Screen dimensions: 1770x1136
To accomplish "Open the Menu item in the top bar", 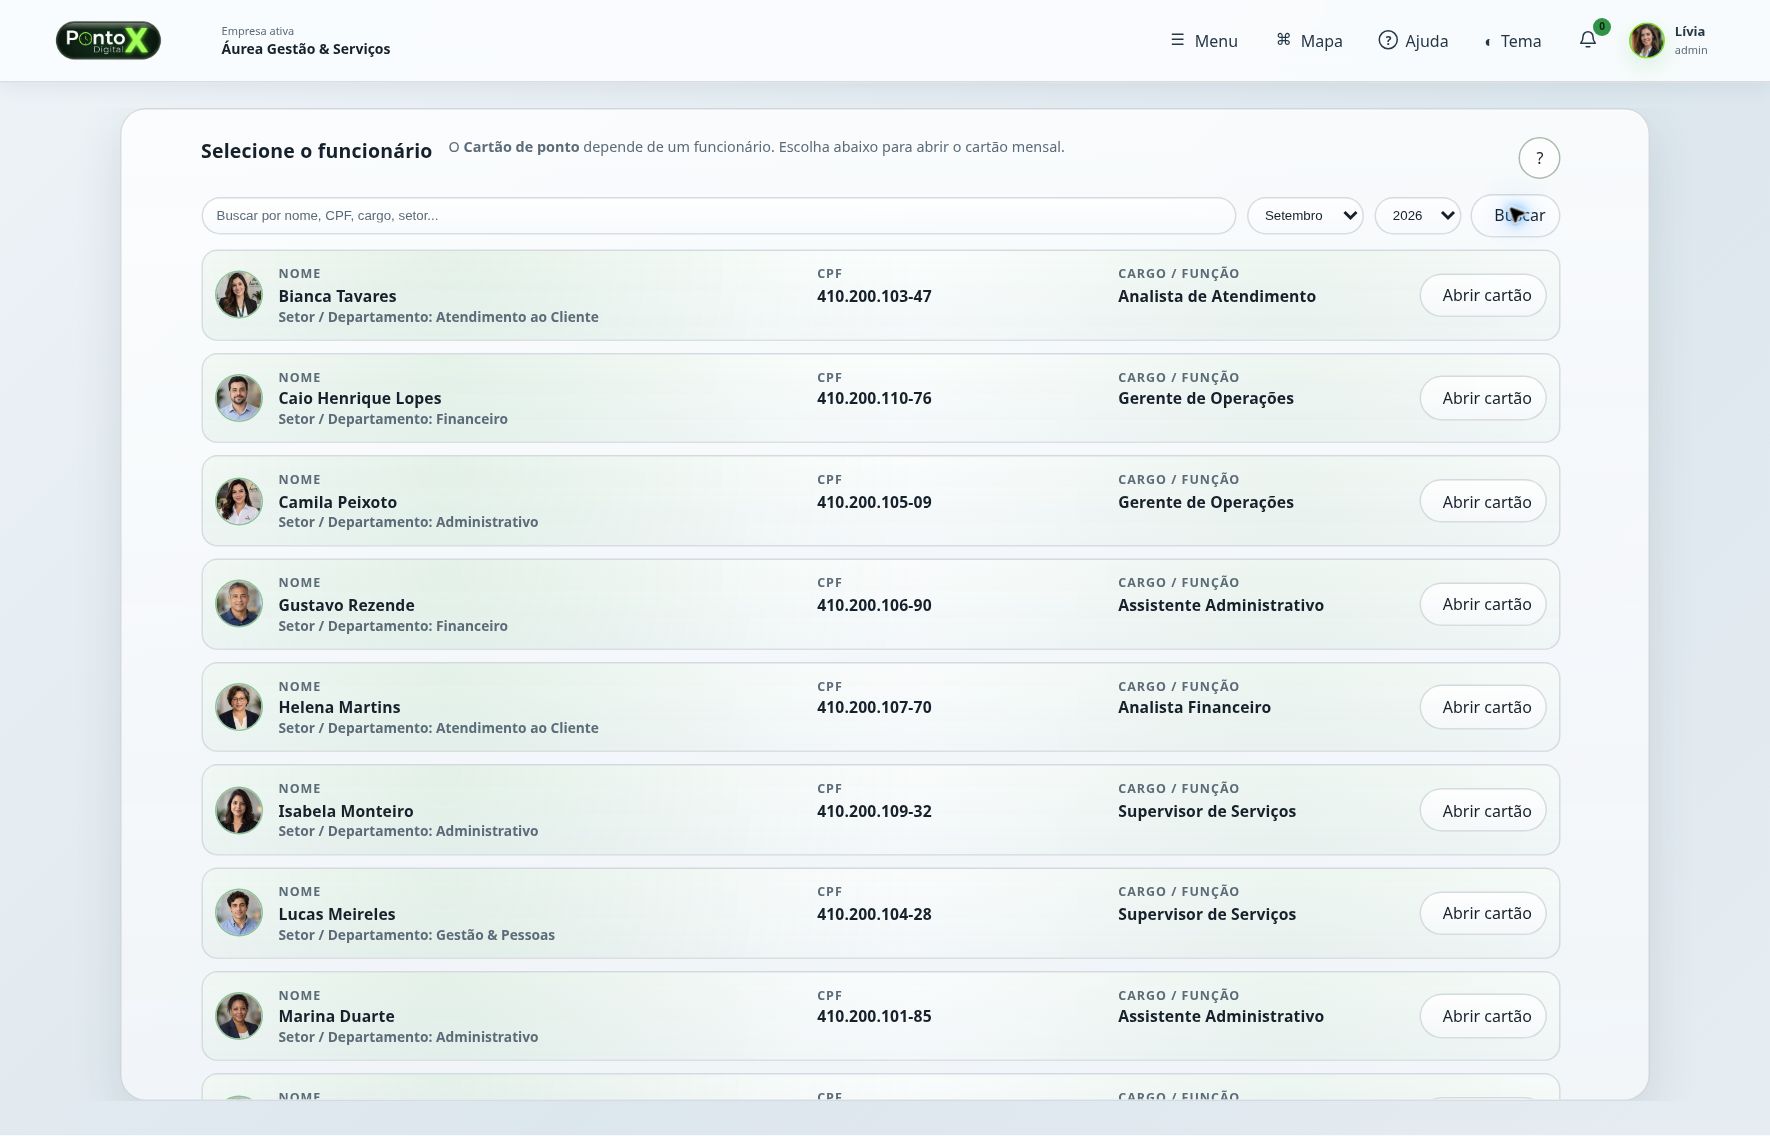I will 1204,41.
